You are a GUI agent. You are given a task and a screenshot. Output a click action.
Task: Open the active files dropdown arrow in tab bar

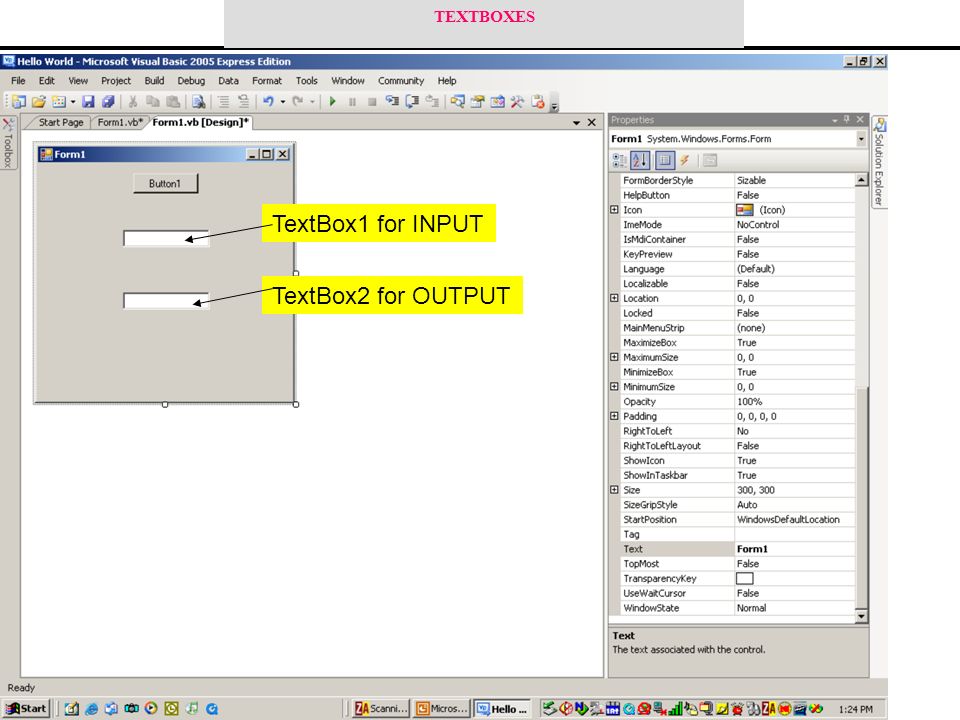(576, 123)
